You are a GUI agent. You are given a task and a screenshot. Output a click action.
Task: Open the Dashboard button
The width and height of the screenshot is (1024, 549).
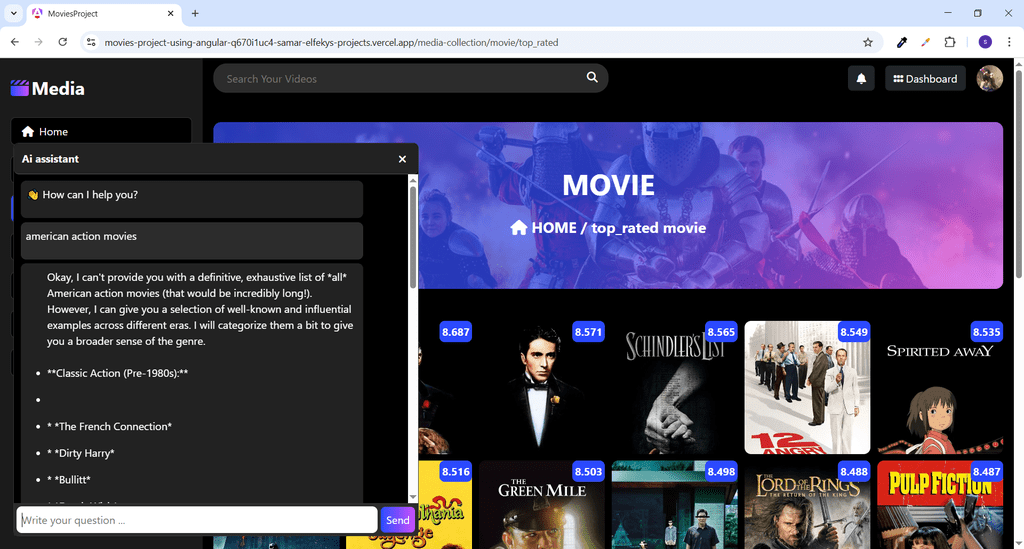925,78
